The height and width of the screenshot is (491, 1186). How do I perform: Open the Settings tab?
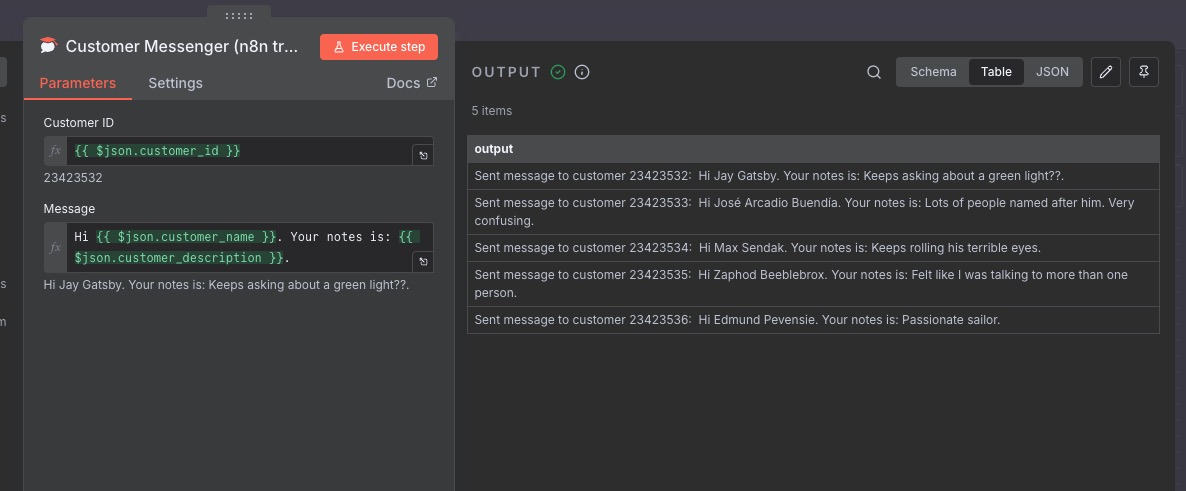coord(175,83)
